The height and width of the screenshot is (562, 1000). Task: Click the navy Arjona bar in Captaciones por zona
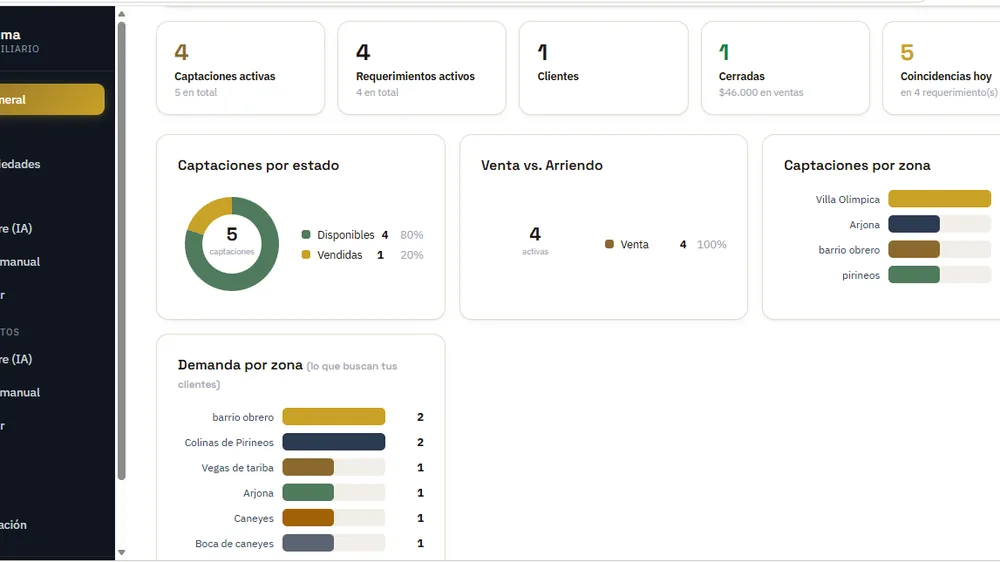(914, 224)
